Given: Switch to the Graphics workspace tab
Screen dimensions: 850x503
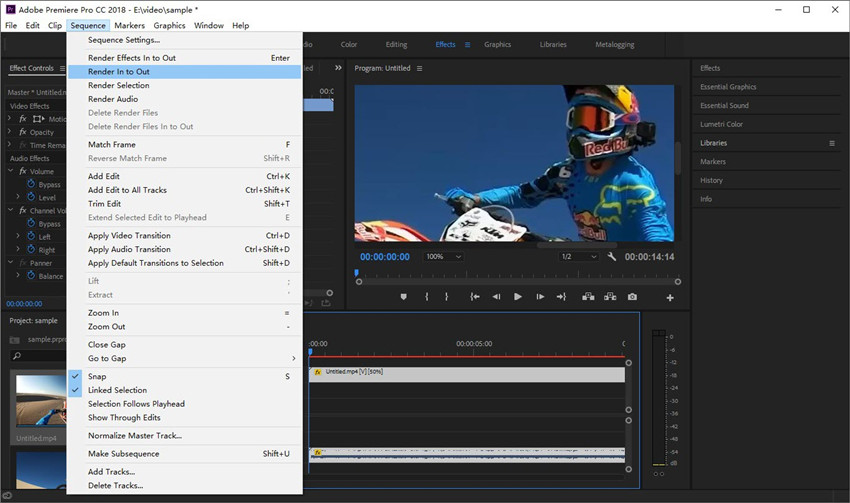Looking at the screenshot, I should click(x=497, y=44).
